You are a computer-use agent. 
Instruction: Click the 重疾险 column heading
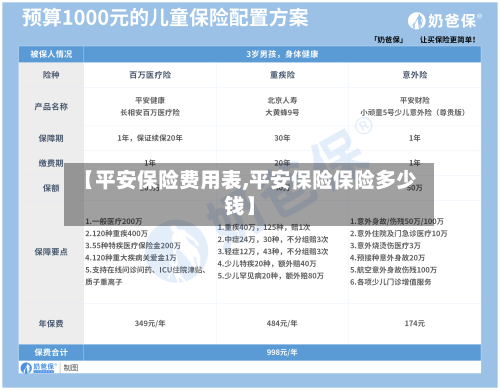coord(282,75)
